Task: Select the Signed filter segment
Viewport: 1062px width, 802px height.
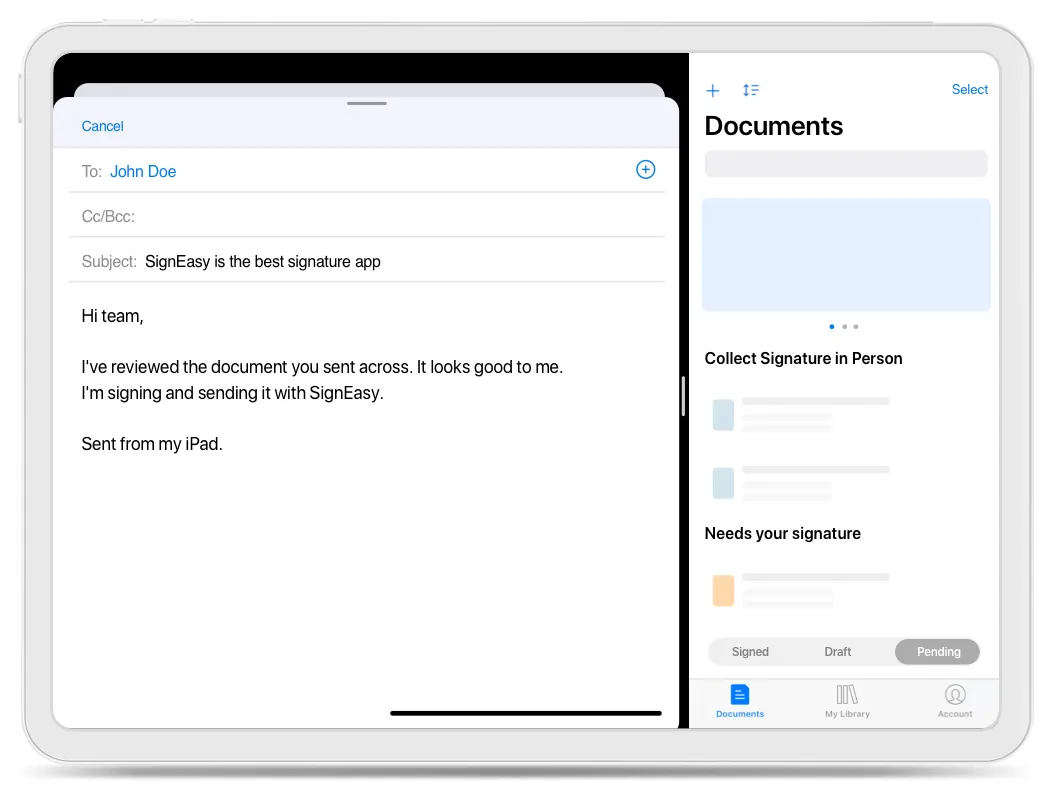Action: pos(750,652)
